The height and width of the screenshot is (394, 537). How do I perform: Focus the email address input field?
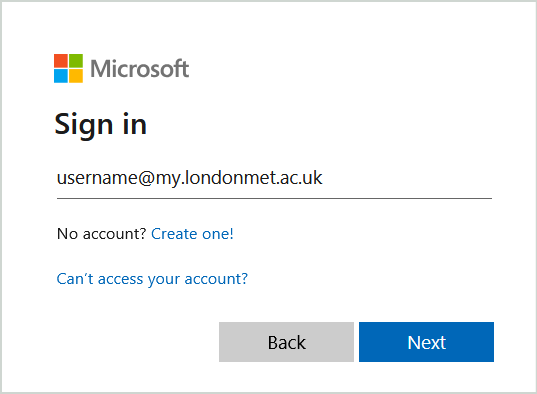click(x=274, y=178)
